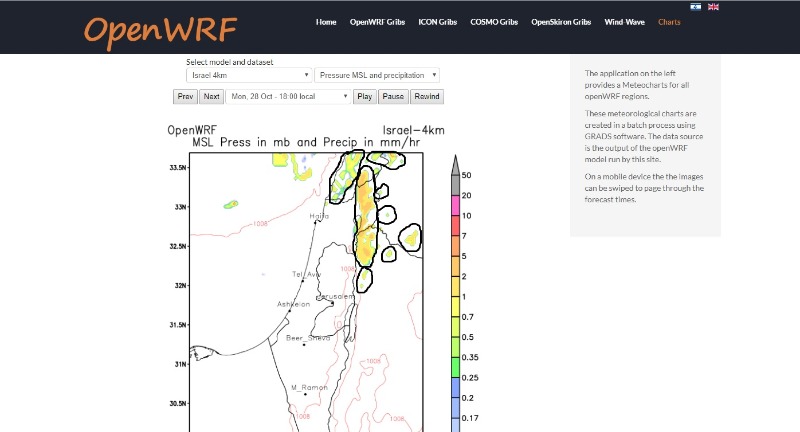Expand the Israel 4km model dropdown
Viewport: 800px width, 432px height.
(x=249, y=75)
